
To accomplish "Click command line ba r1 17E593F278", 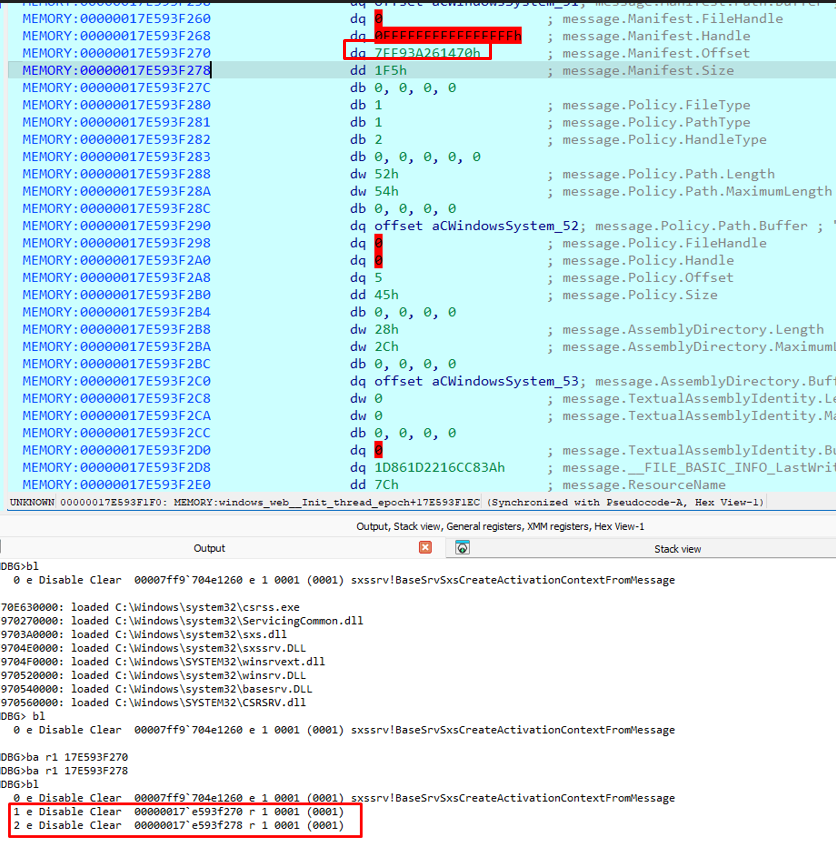I will [x=65, y=770].
